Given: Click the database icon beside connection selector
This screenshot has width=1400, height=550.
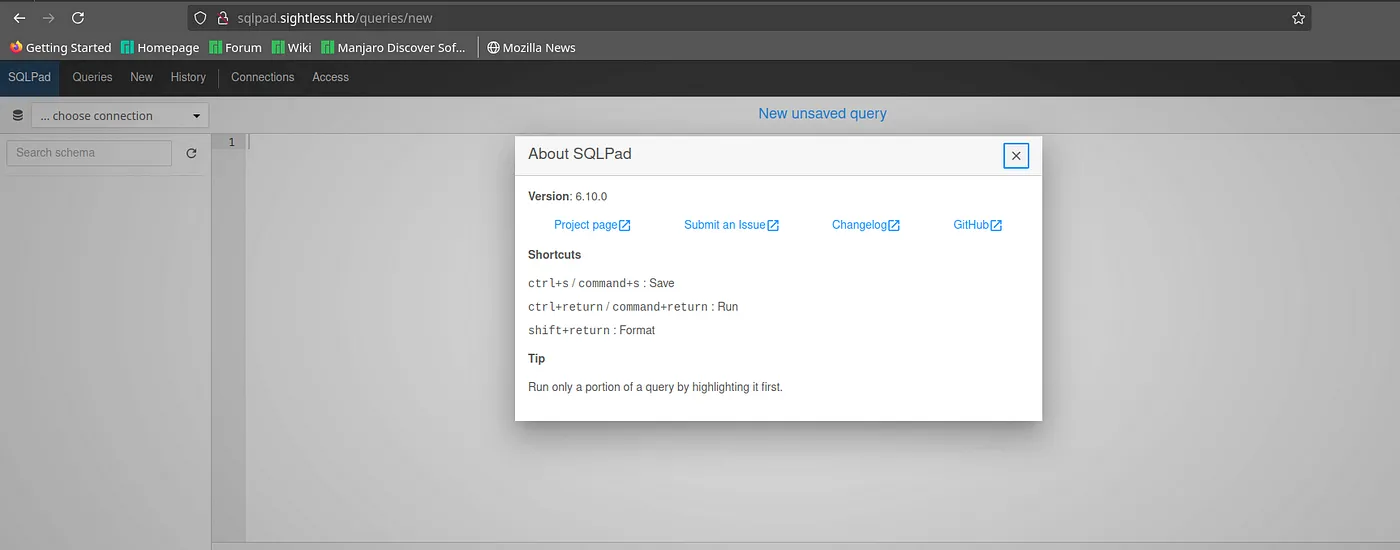Looking at the screenshot, I should 17,116.
